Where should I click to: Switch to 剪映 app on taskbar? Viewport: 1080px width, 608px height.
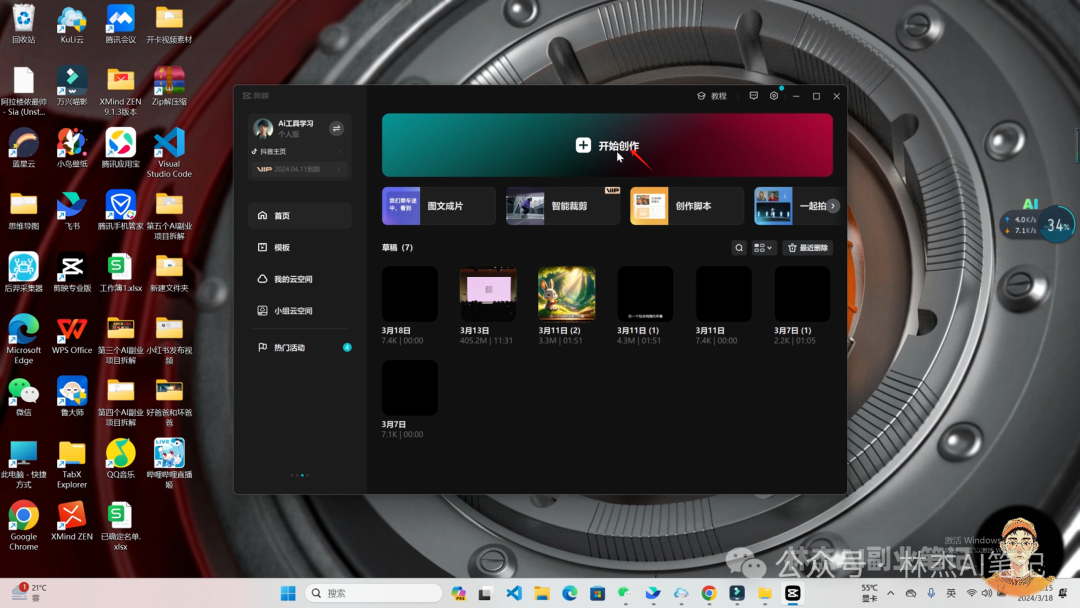(x=793, y=594)
